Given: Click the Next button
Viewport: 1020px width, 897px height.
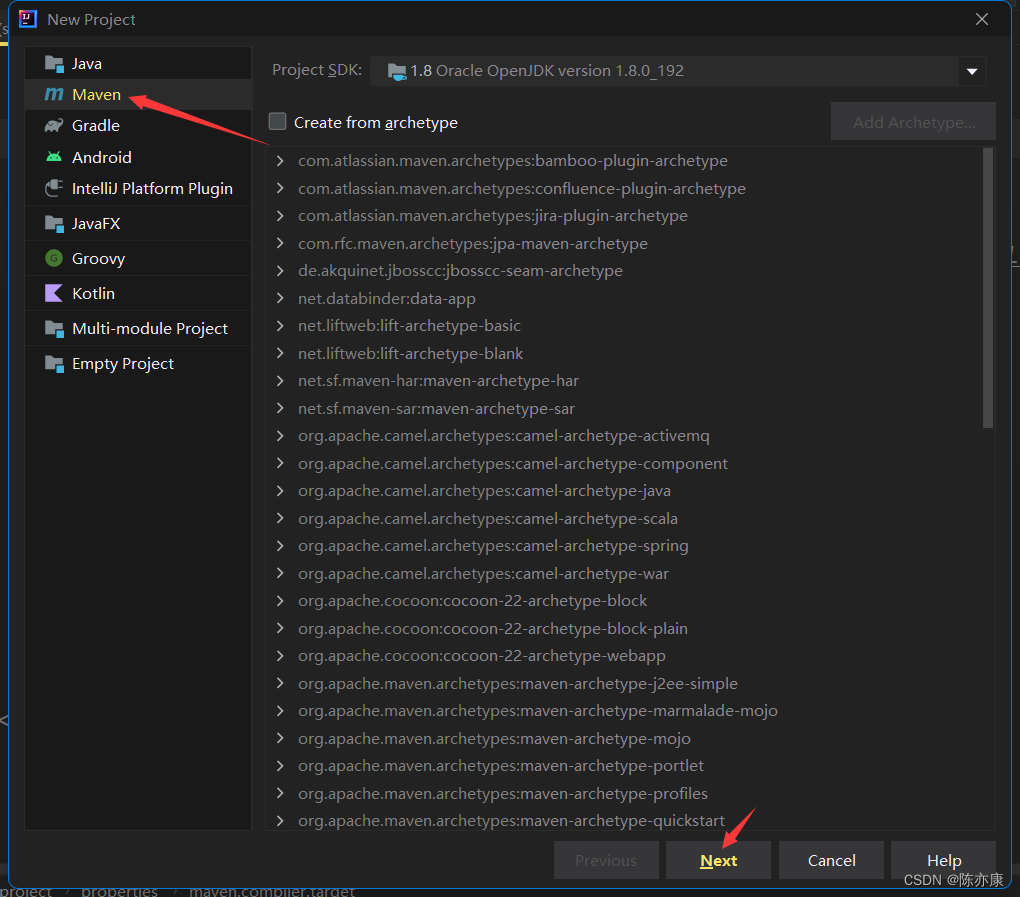Looking at the screenshot, I should pyautogui.click(x=718, y=860).
